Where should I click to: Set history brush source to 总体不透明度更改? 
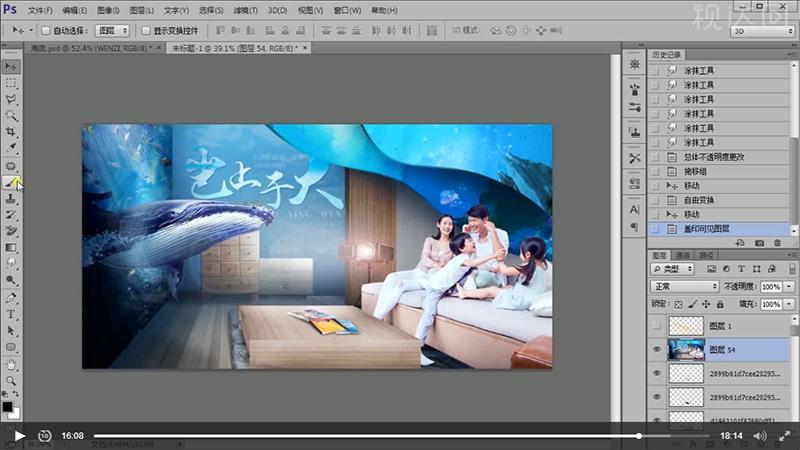(655, 158)
